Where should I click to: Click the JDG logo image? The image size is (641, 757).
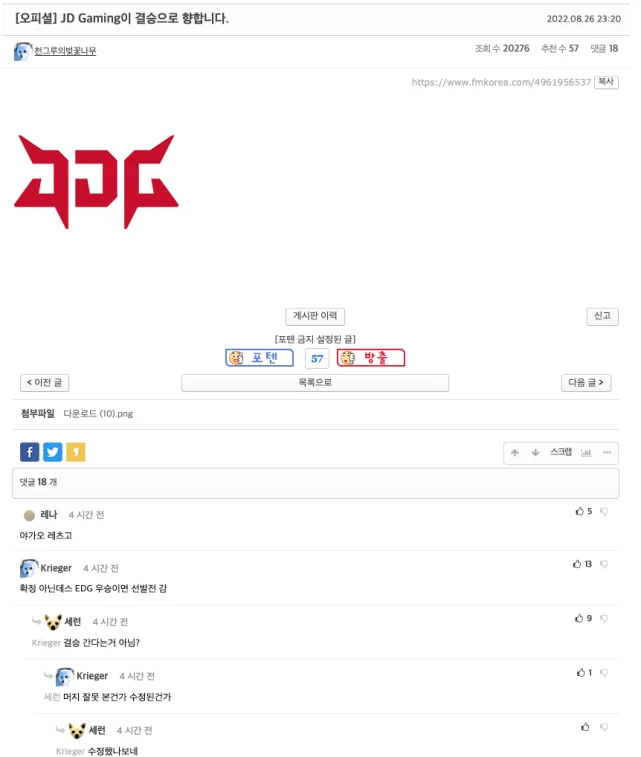tap(97, 182)
